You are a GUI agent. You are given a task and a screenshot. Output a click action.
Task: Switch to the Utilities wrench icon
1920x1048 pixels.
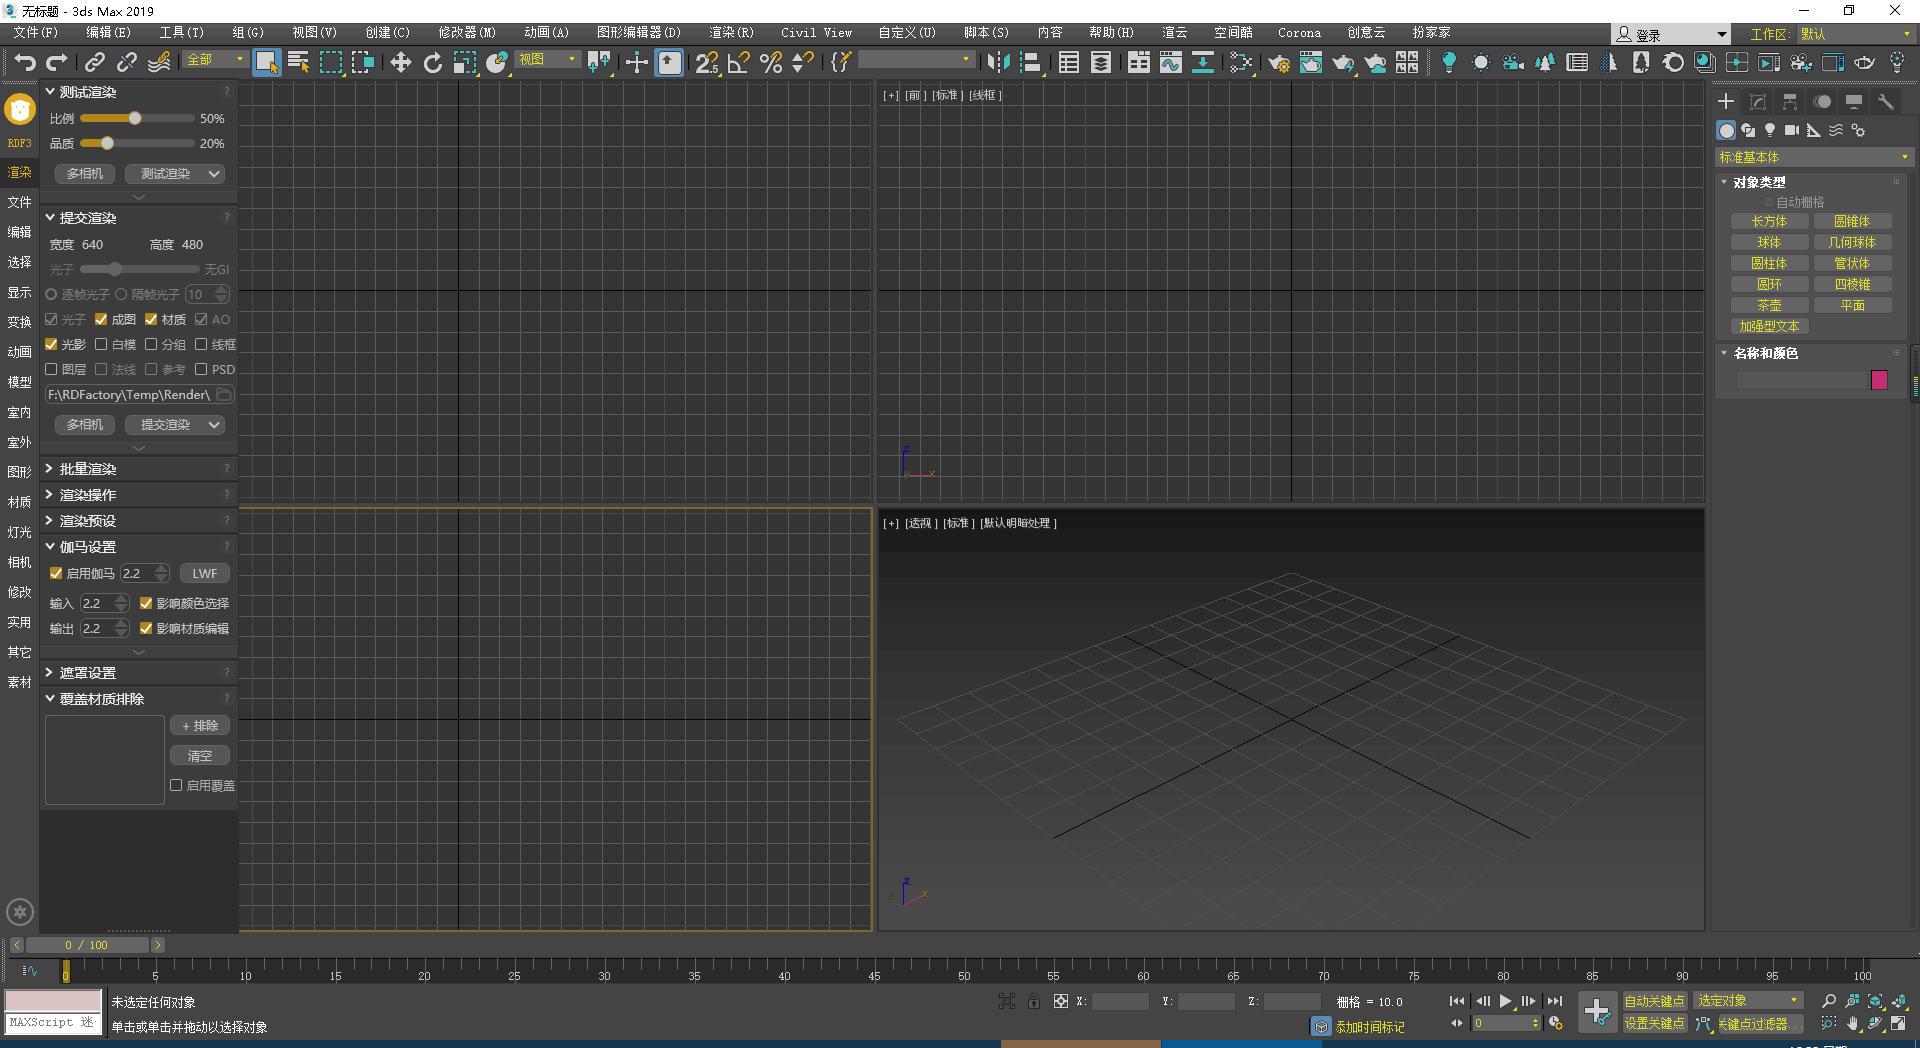coord(1885,102)
